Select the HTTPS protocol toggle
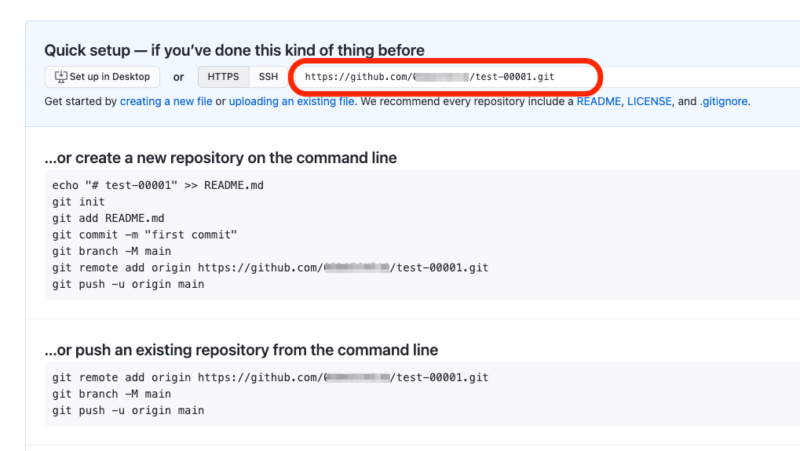This screenshot has width=800, height=451. 223,77
